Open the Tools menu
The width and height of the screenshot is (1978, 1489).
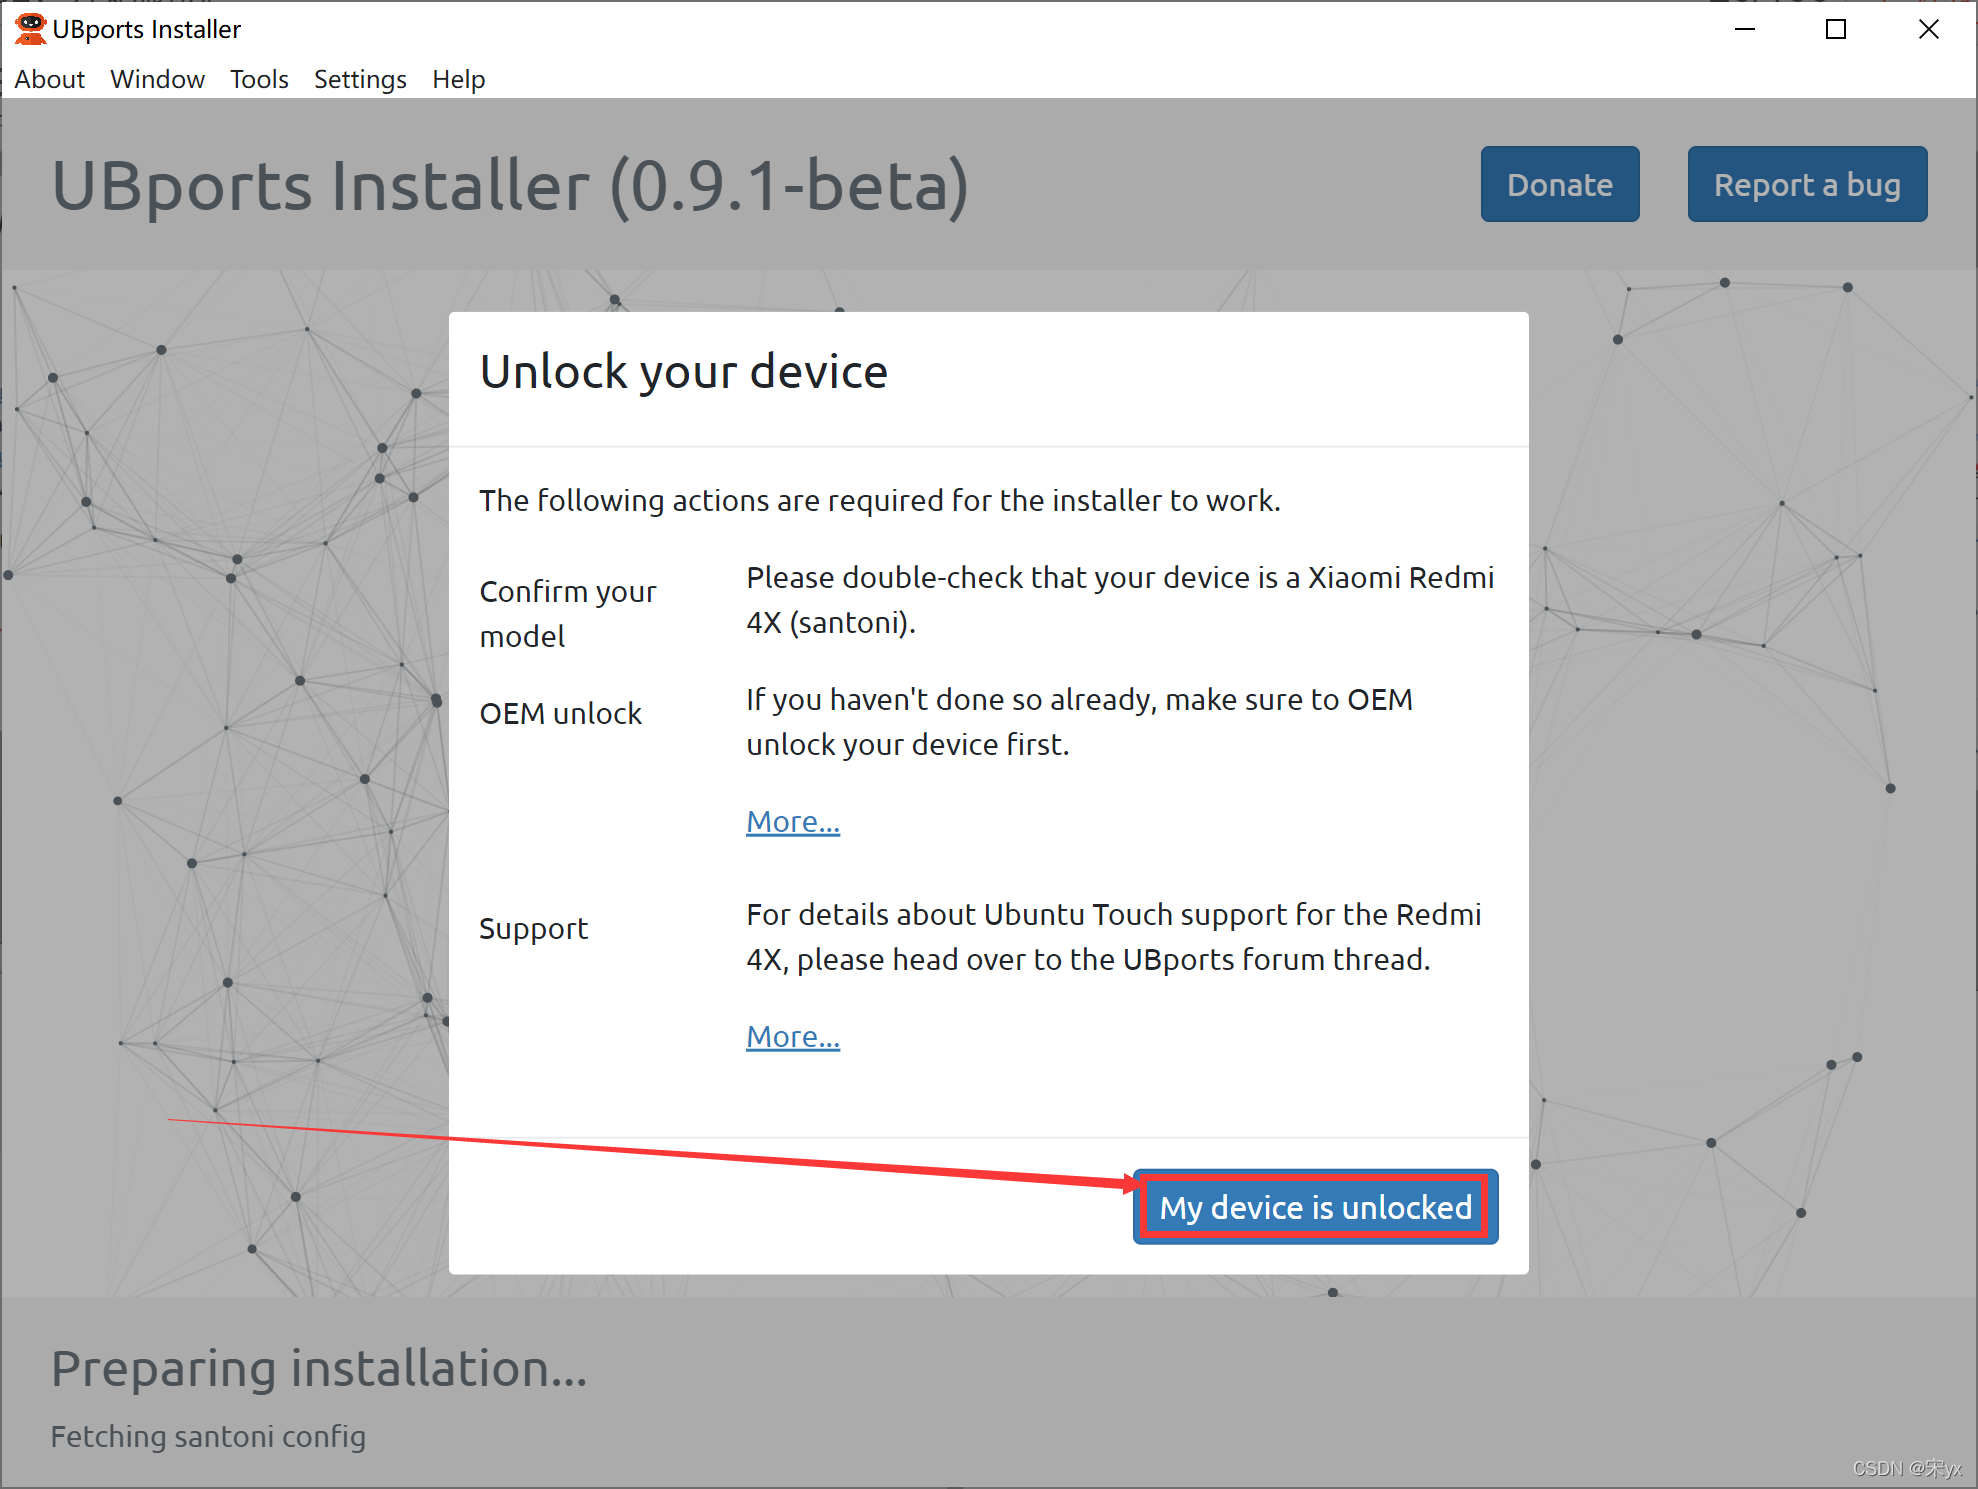point(259,79)
